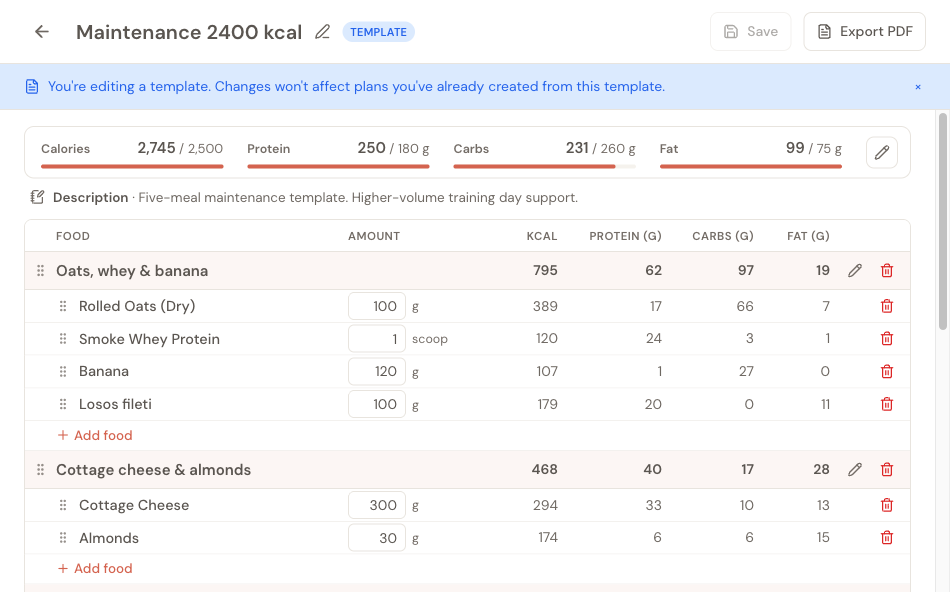Edit macro targets with pencil button

pyautogui.click(x=882, y=152)
